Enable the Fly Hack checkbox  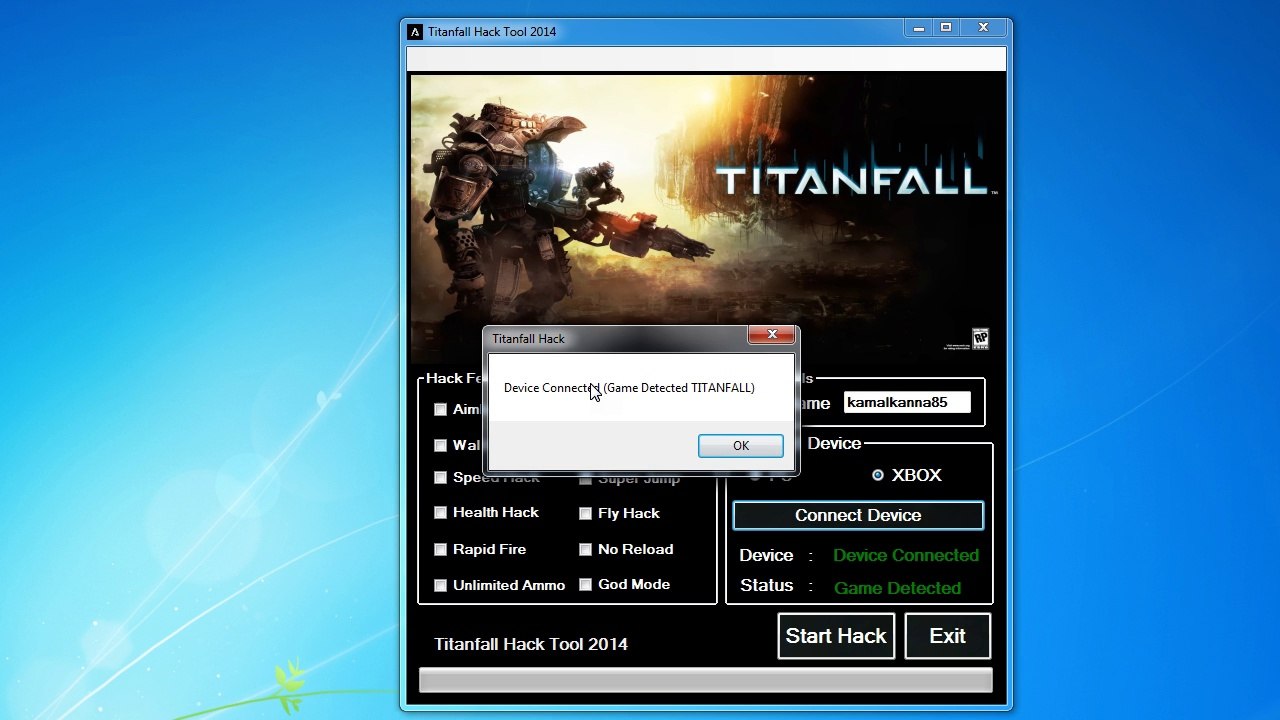(585, 514)
